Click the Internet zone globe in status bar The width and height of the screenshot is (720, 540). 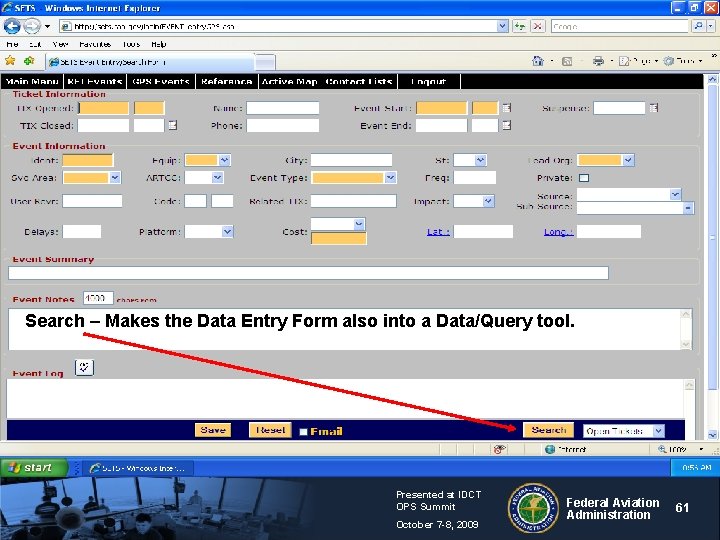[x=550, y=449]
